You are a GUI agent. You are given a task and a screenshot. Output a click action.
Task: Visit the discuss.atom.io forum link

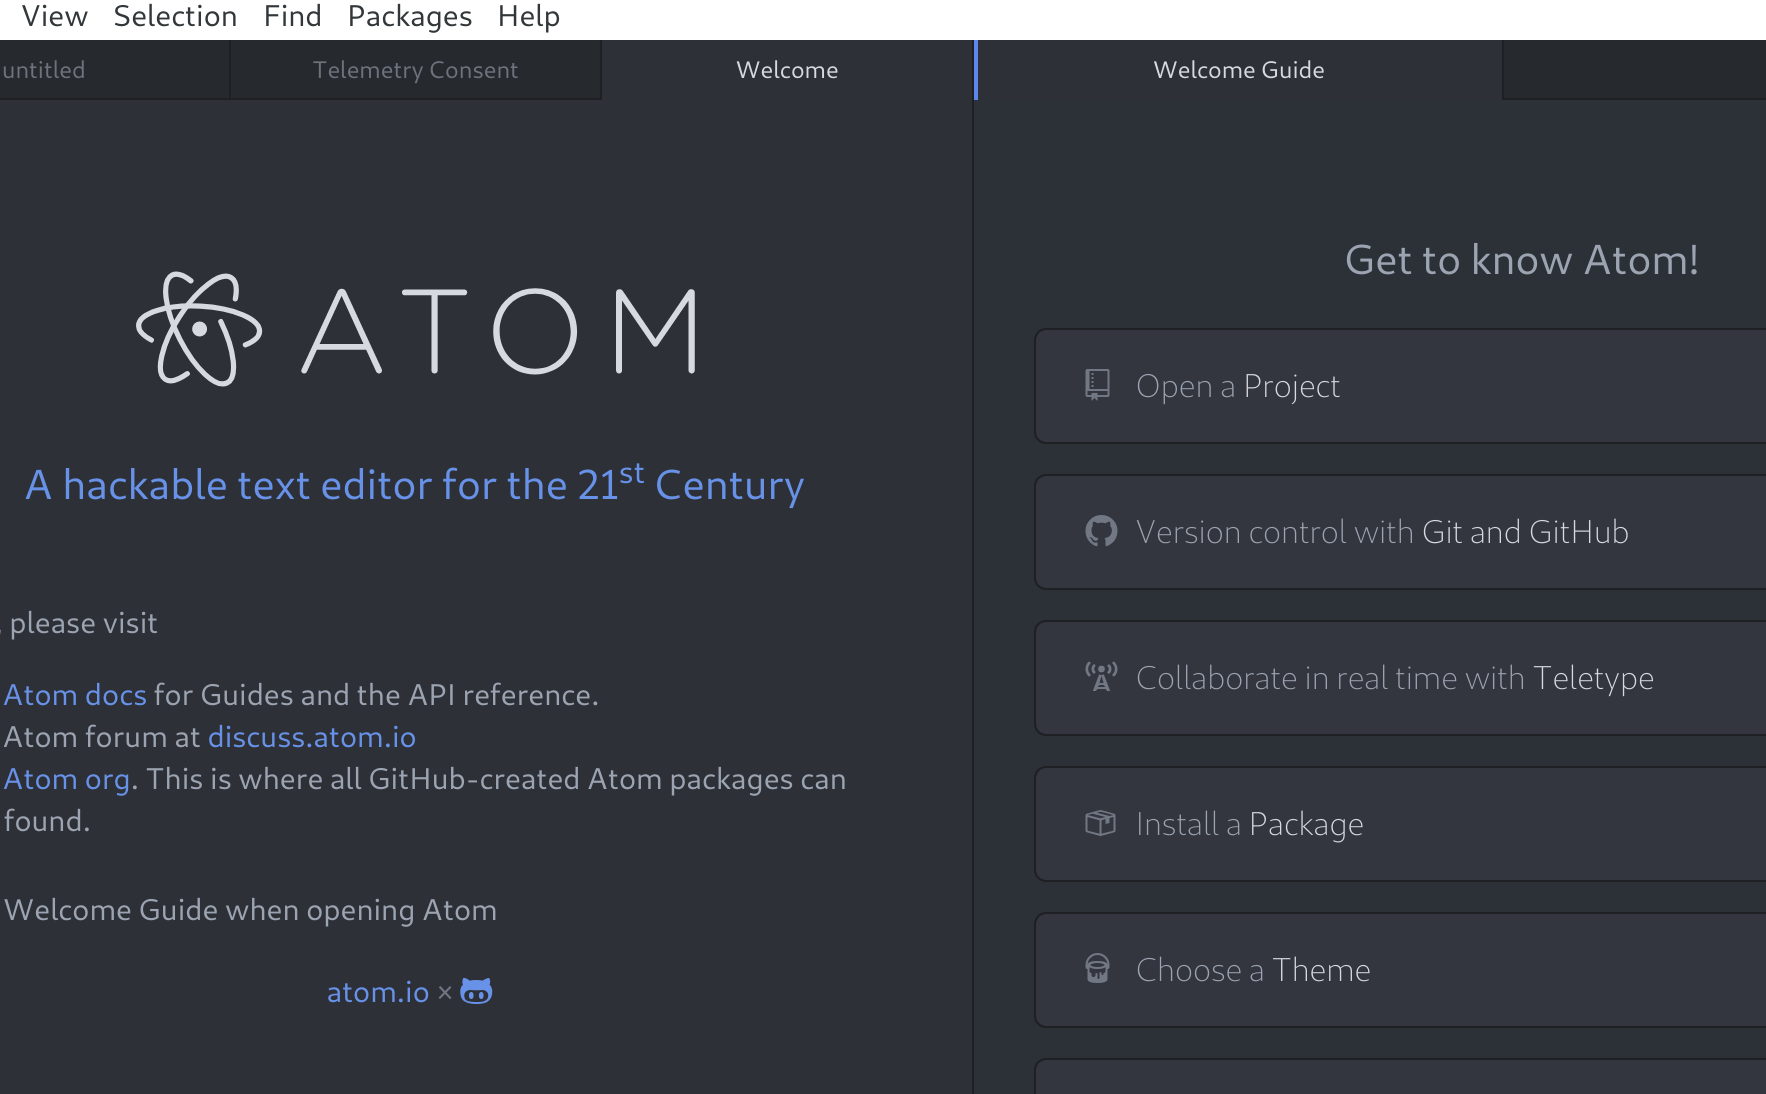[x=311, y=737]
